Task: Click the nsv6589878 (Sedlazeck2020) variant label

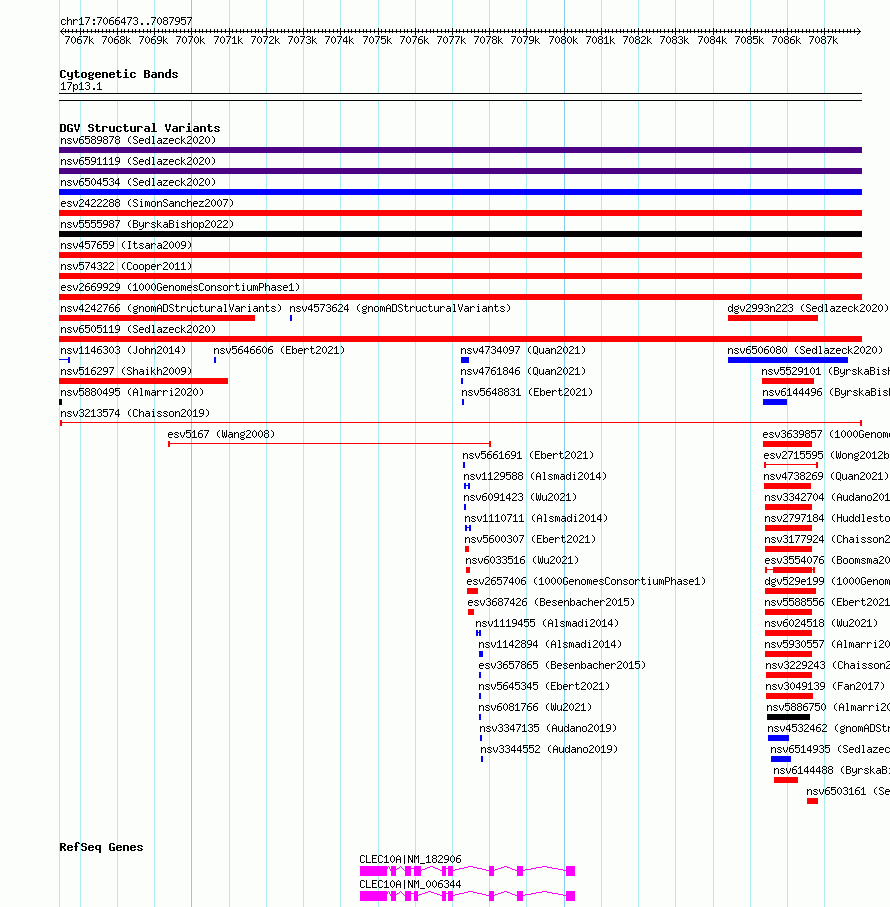Action: (138, 141)
